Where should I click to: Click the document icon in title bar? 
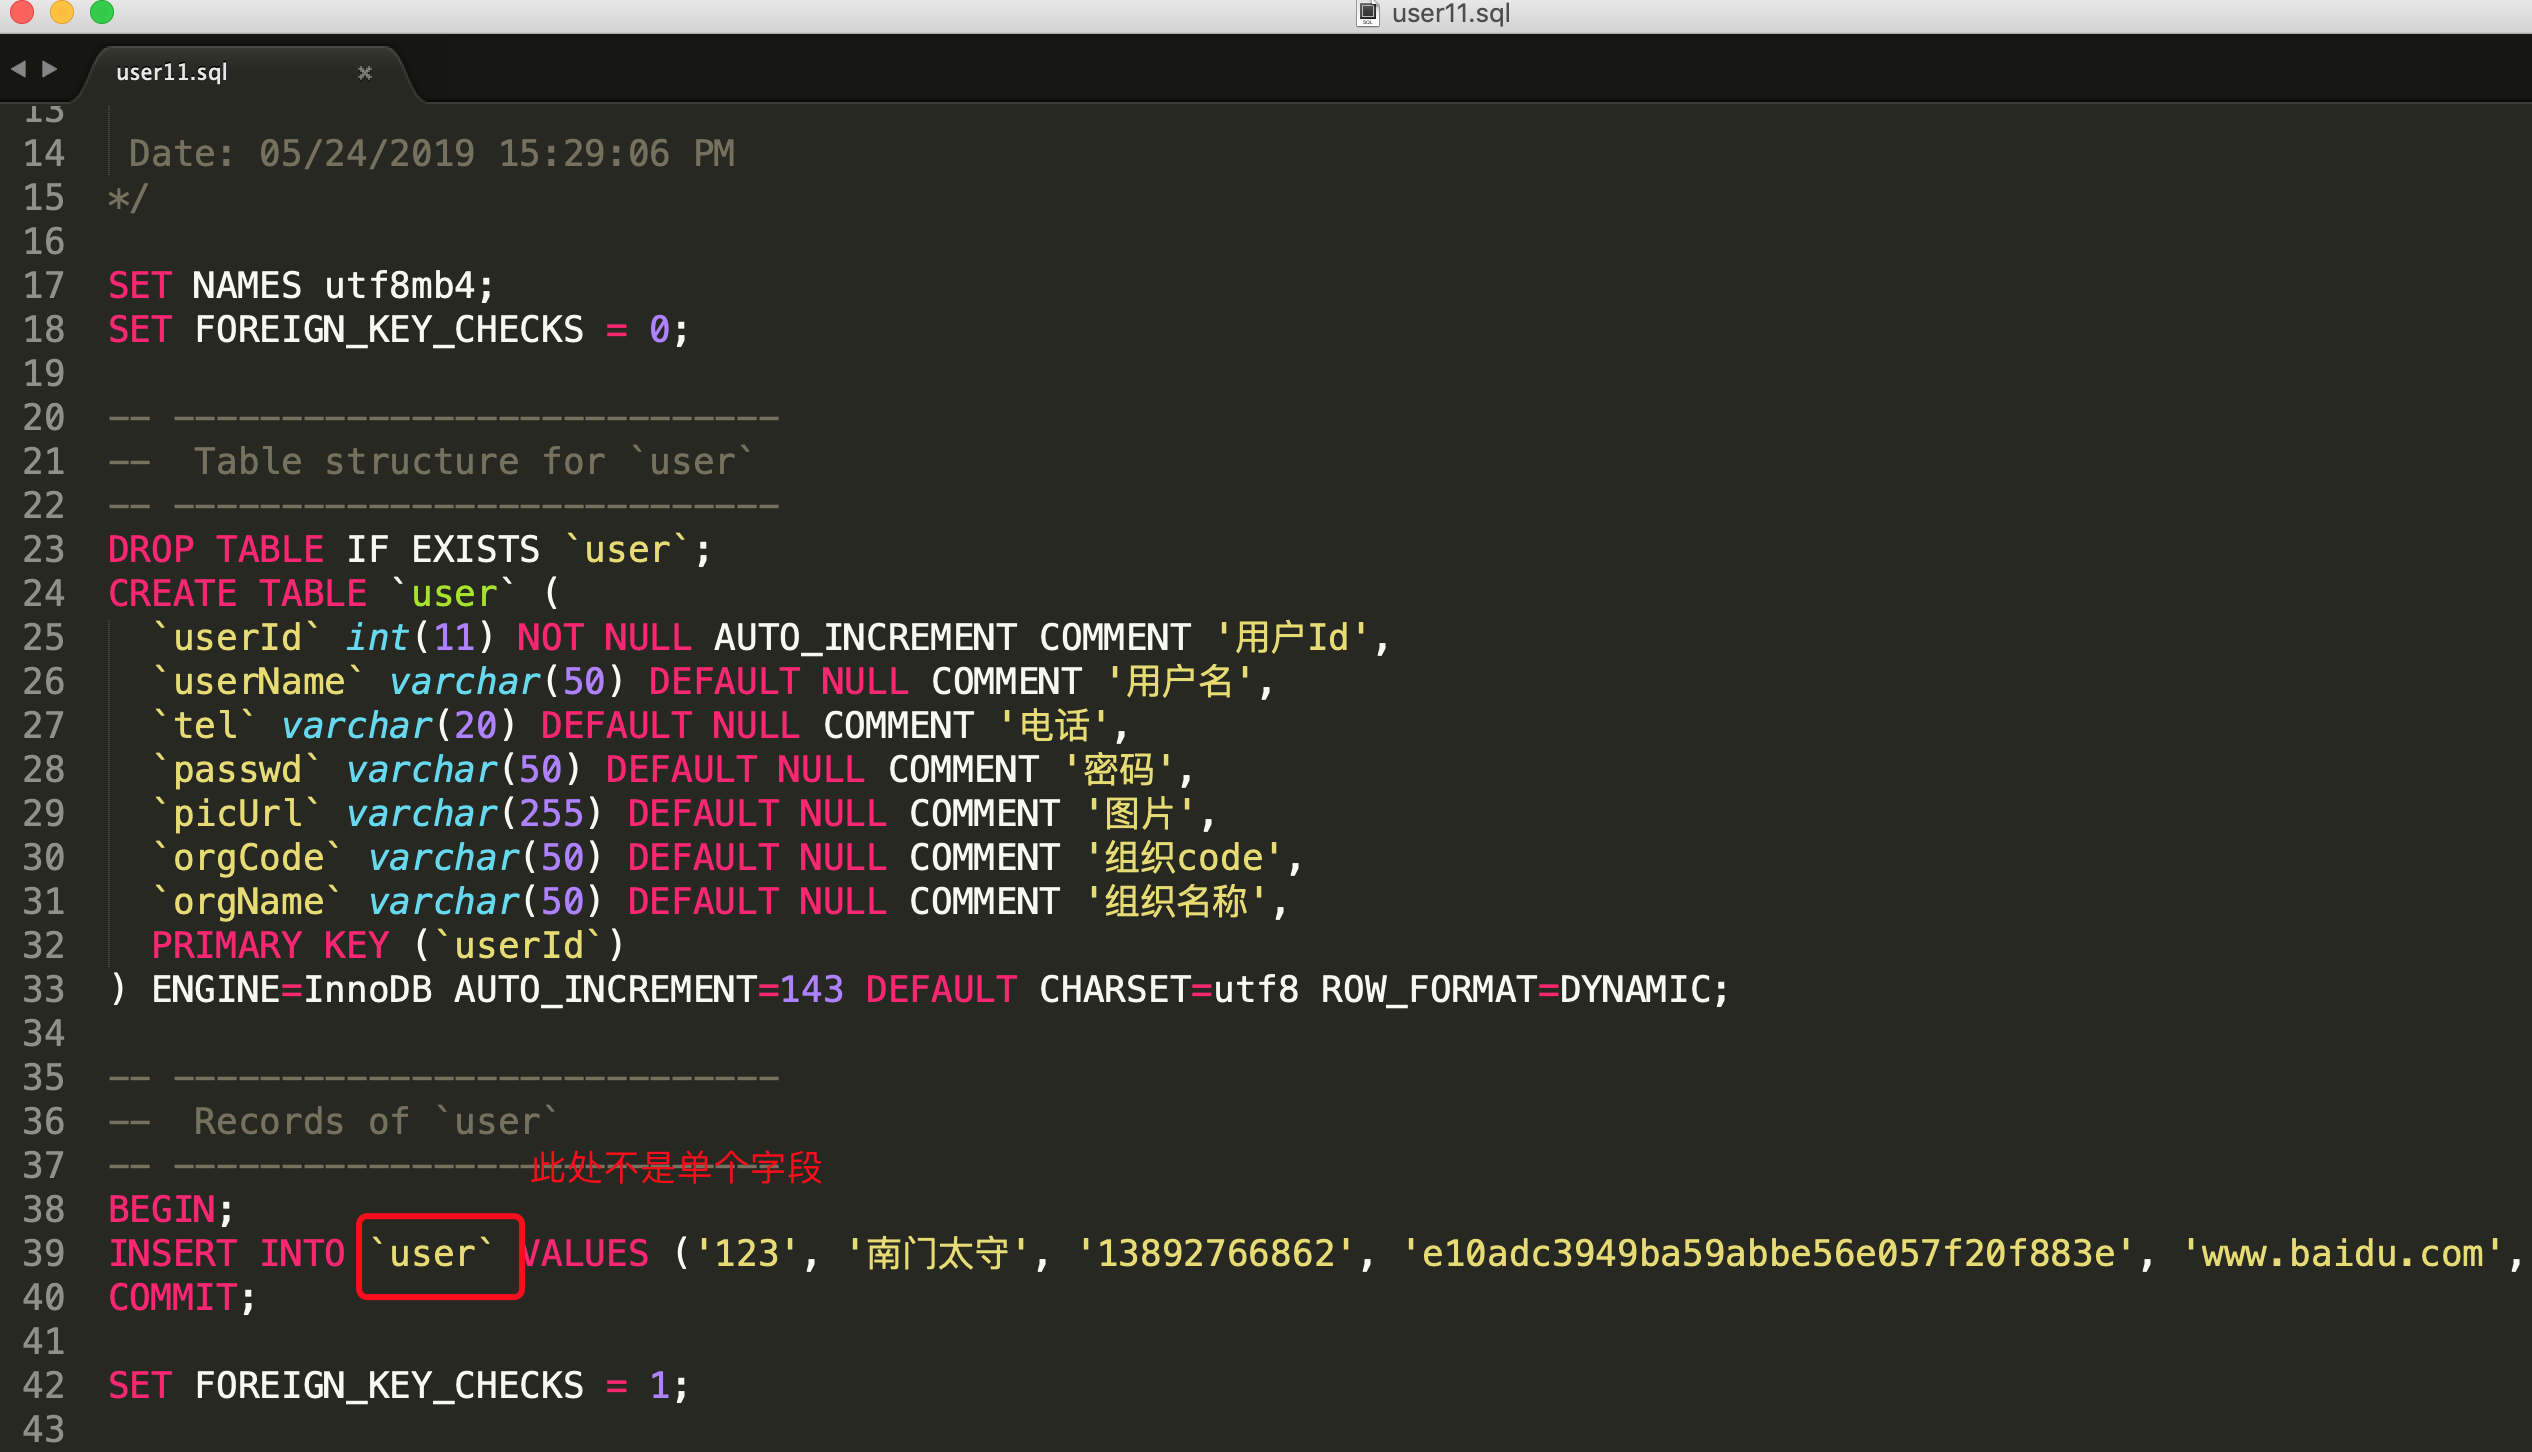(1367, 13)
